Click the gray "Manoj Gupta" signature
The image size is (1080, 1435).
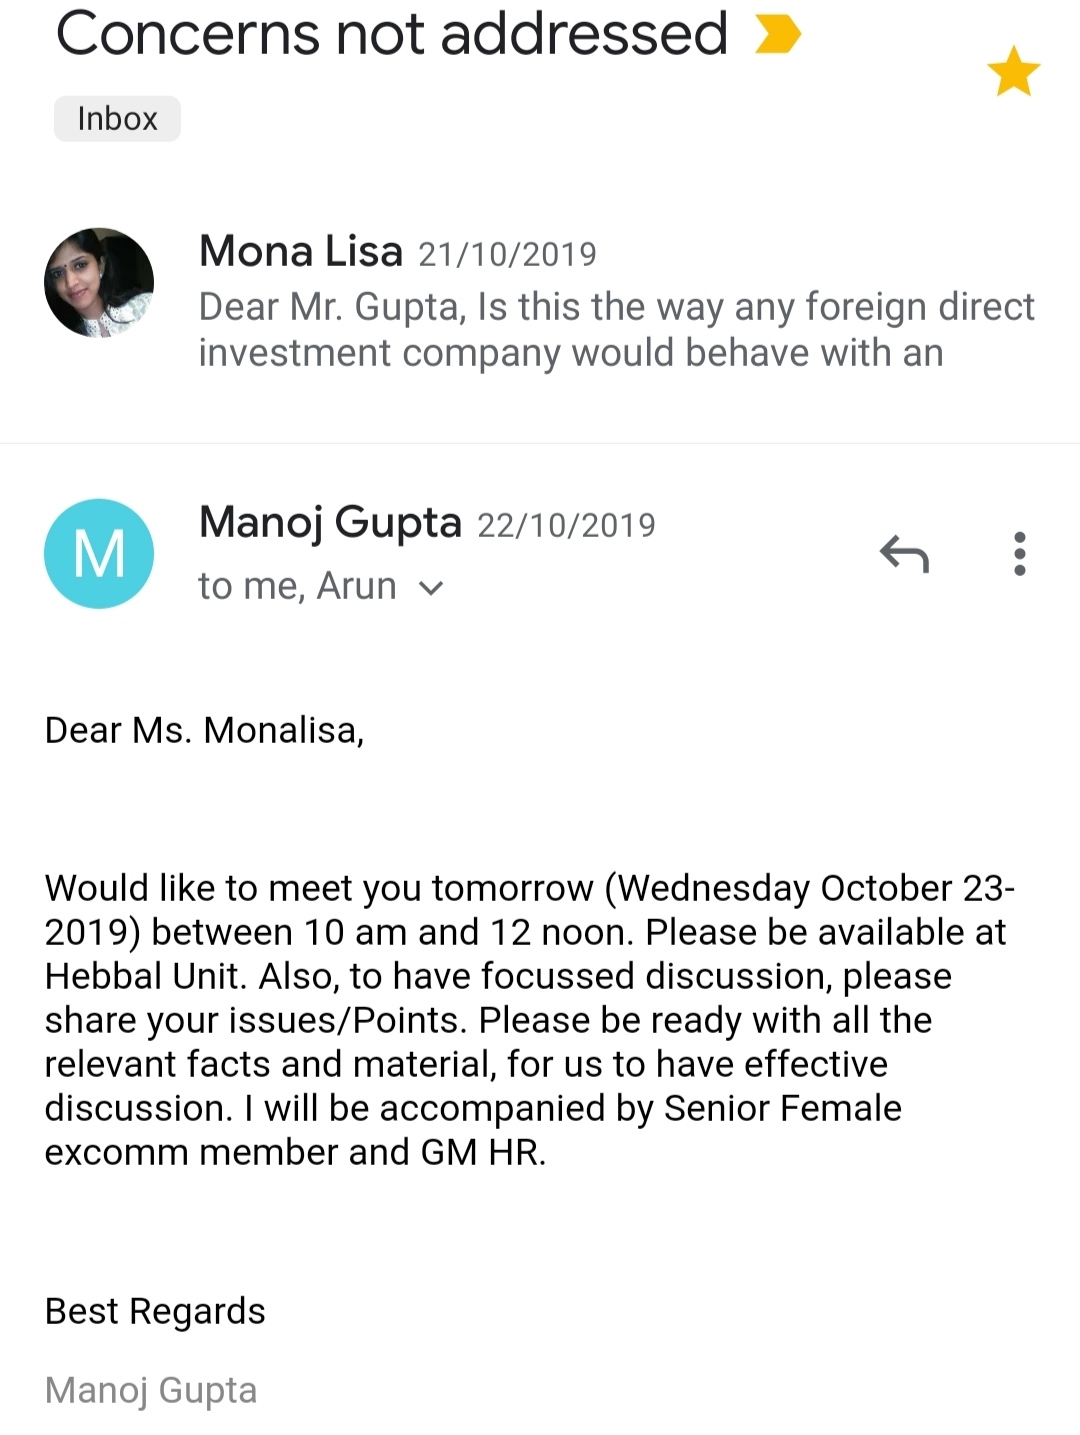coord(151,1390)
